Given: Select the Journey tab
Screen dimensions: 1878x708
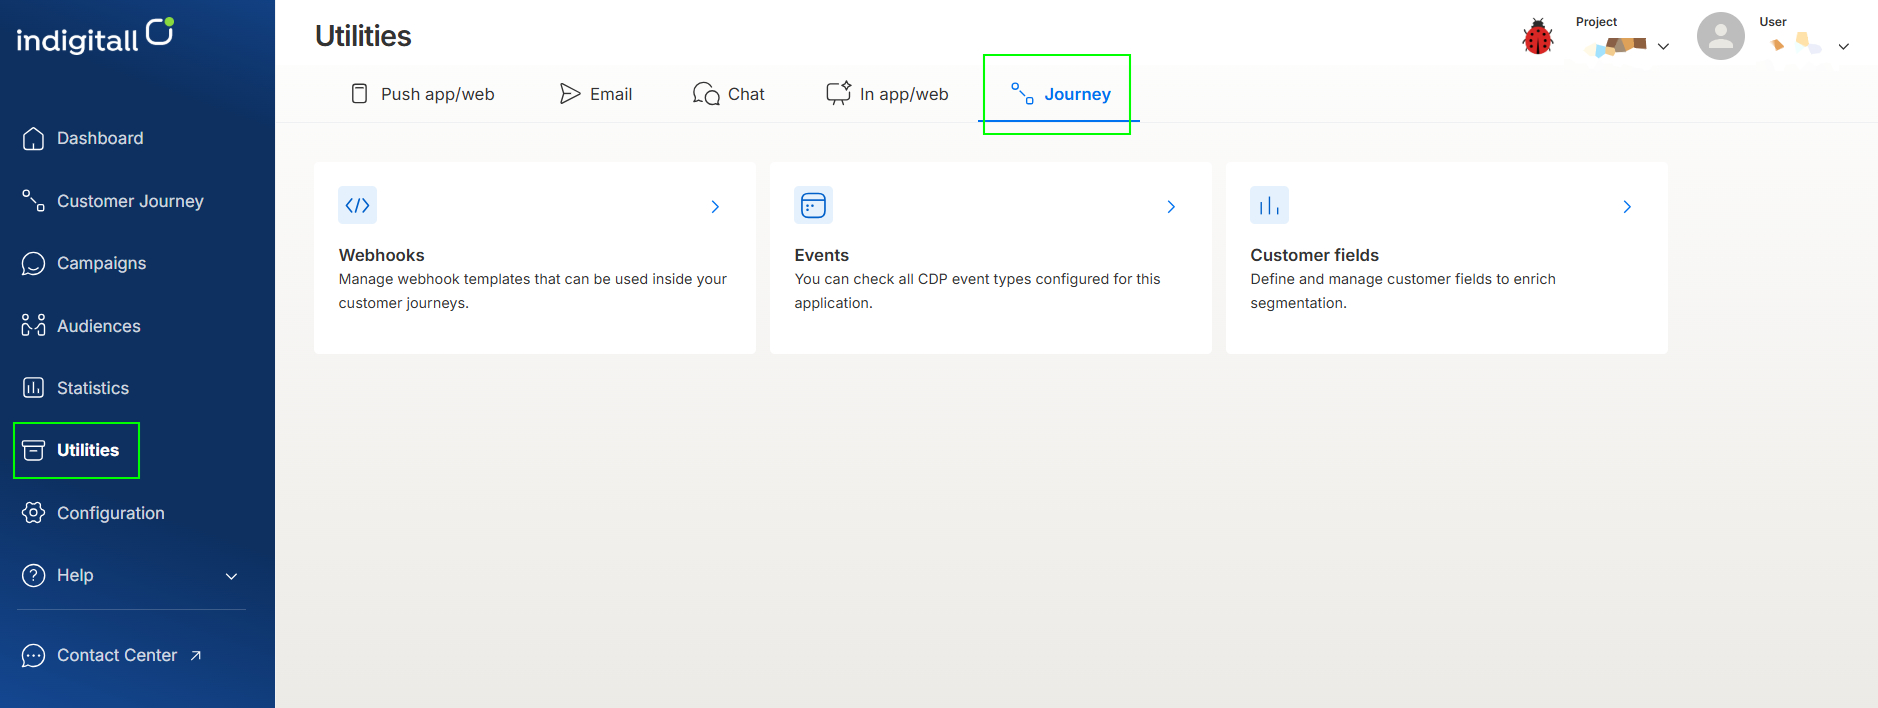Looking at the screenshot, I should click(x=1060, y=94).
